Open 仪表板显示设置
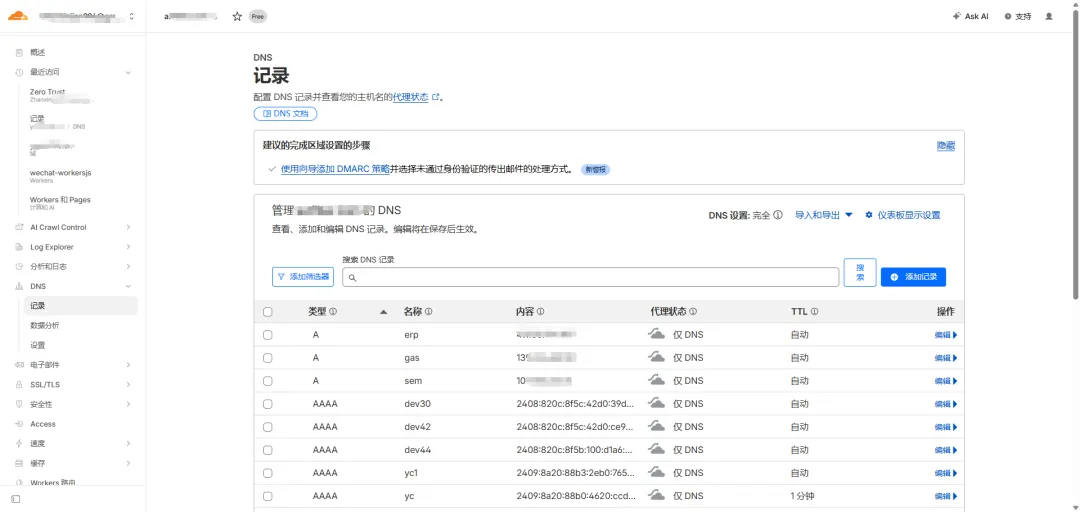 point(903,215)
